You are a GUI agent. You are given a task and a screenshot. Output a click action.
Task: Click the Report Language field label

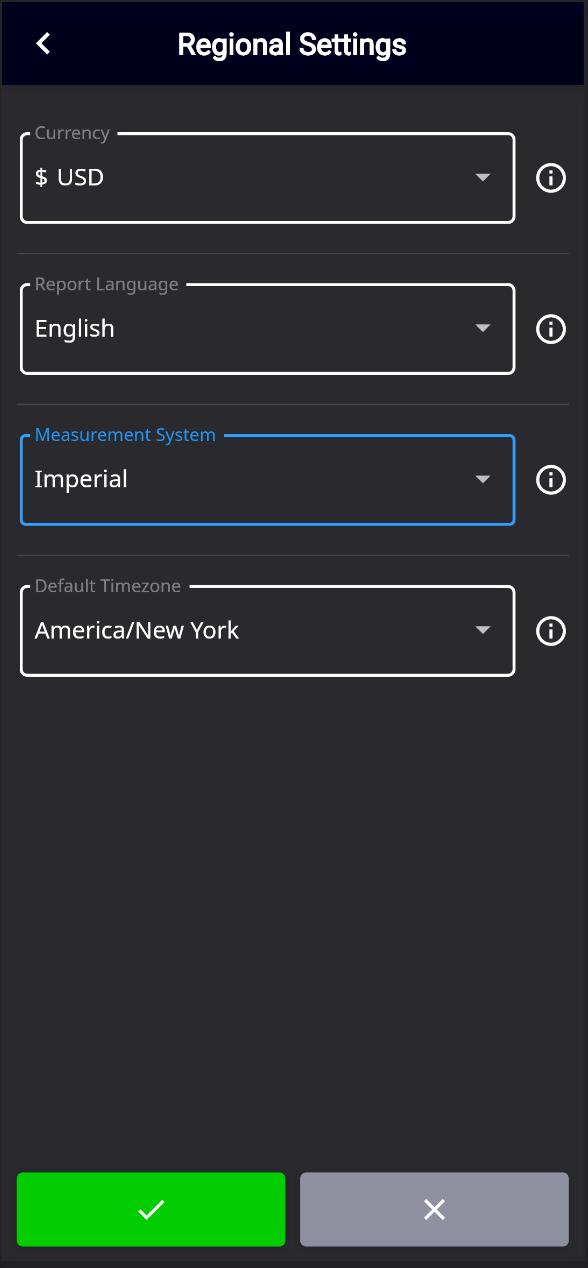click(106, 284)
